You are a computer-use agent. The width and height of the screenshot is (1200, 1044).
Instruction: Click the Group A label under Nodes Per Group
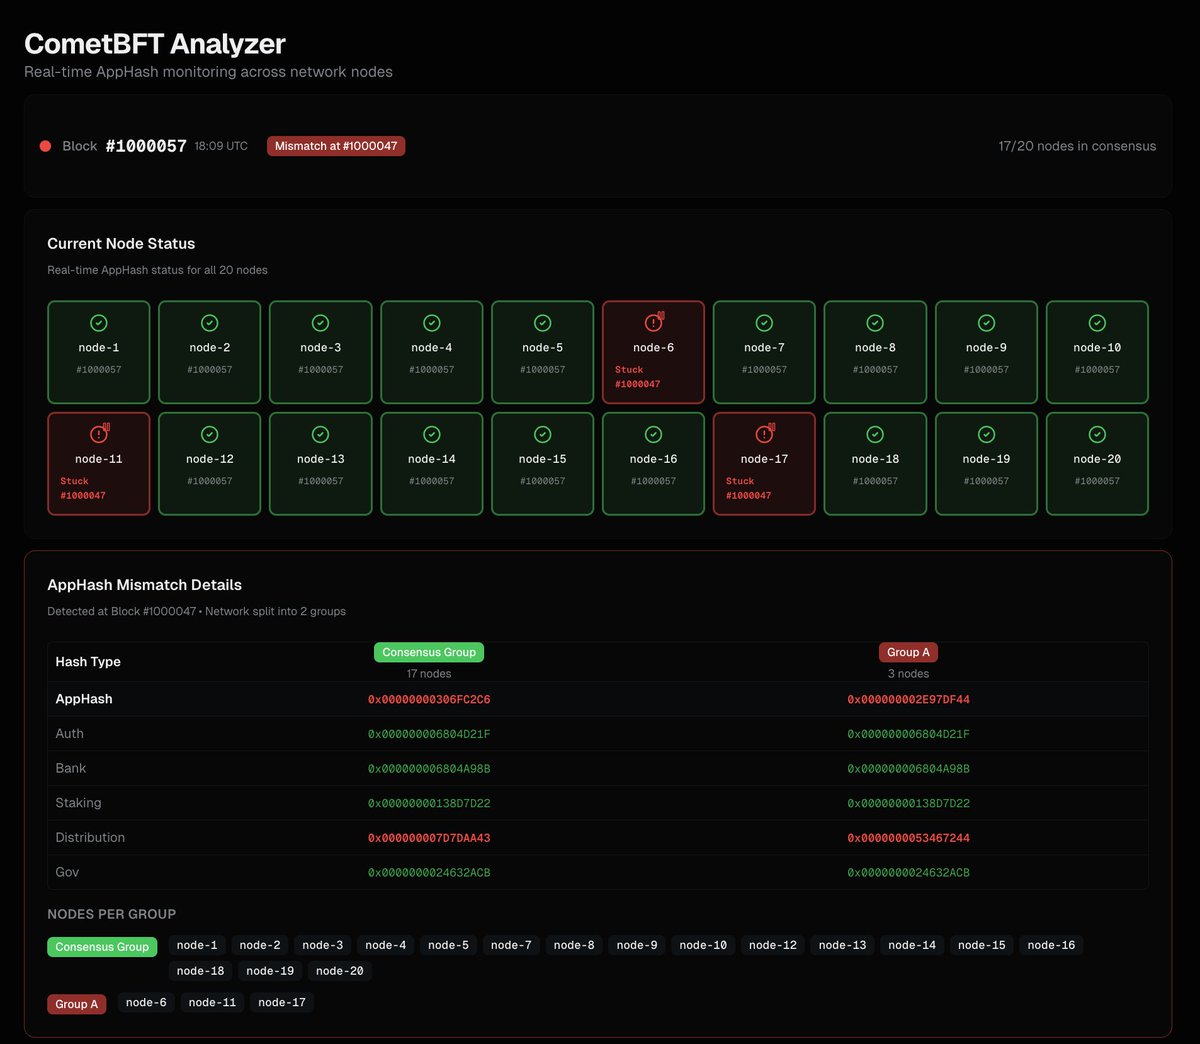click(76, 1004)
